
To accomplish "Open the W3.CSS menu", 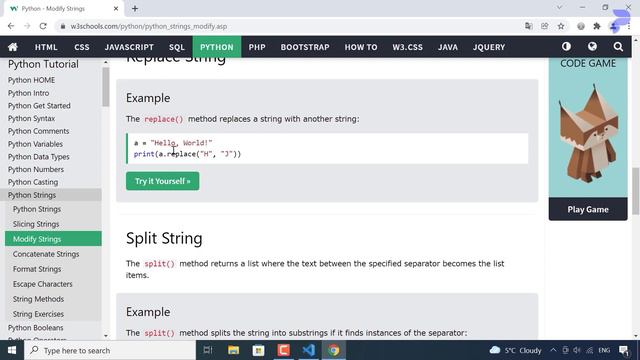I will point(407,47).
